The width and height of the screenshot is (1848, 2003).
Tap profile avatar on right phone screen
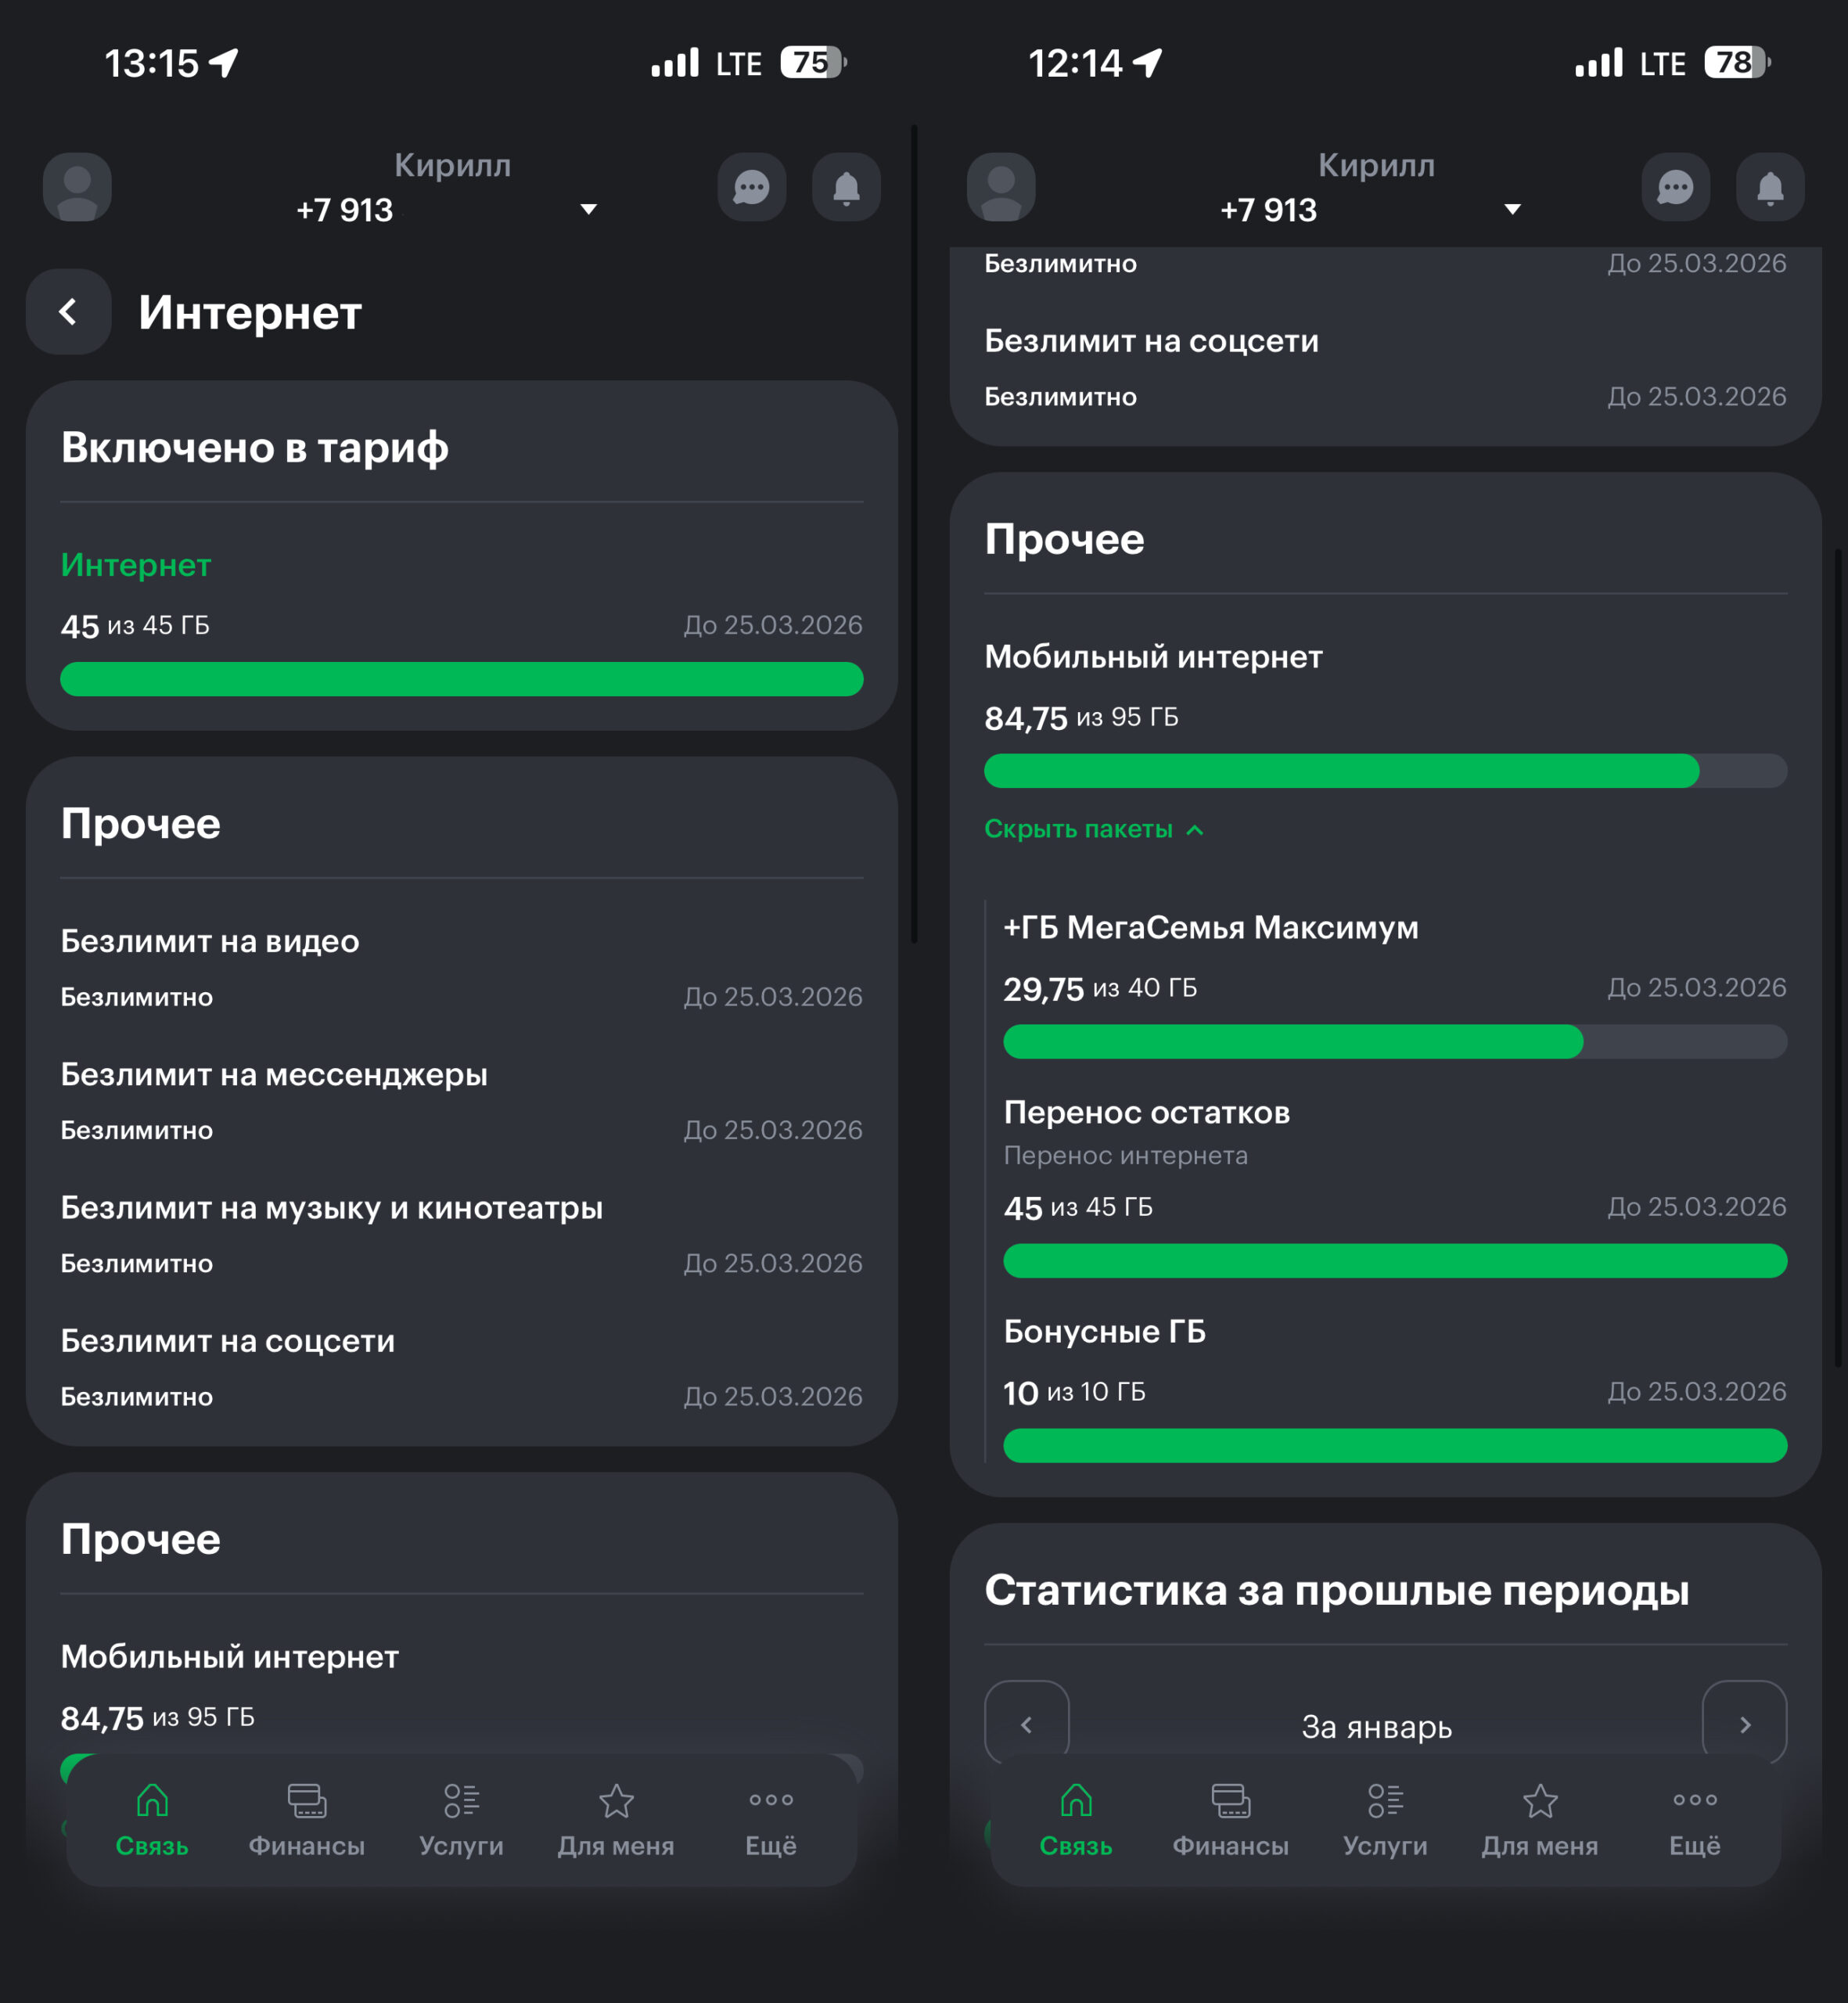tap(1000, 187)
